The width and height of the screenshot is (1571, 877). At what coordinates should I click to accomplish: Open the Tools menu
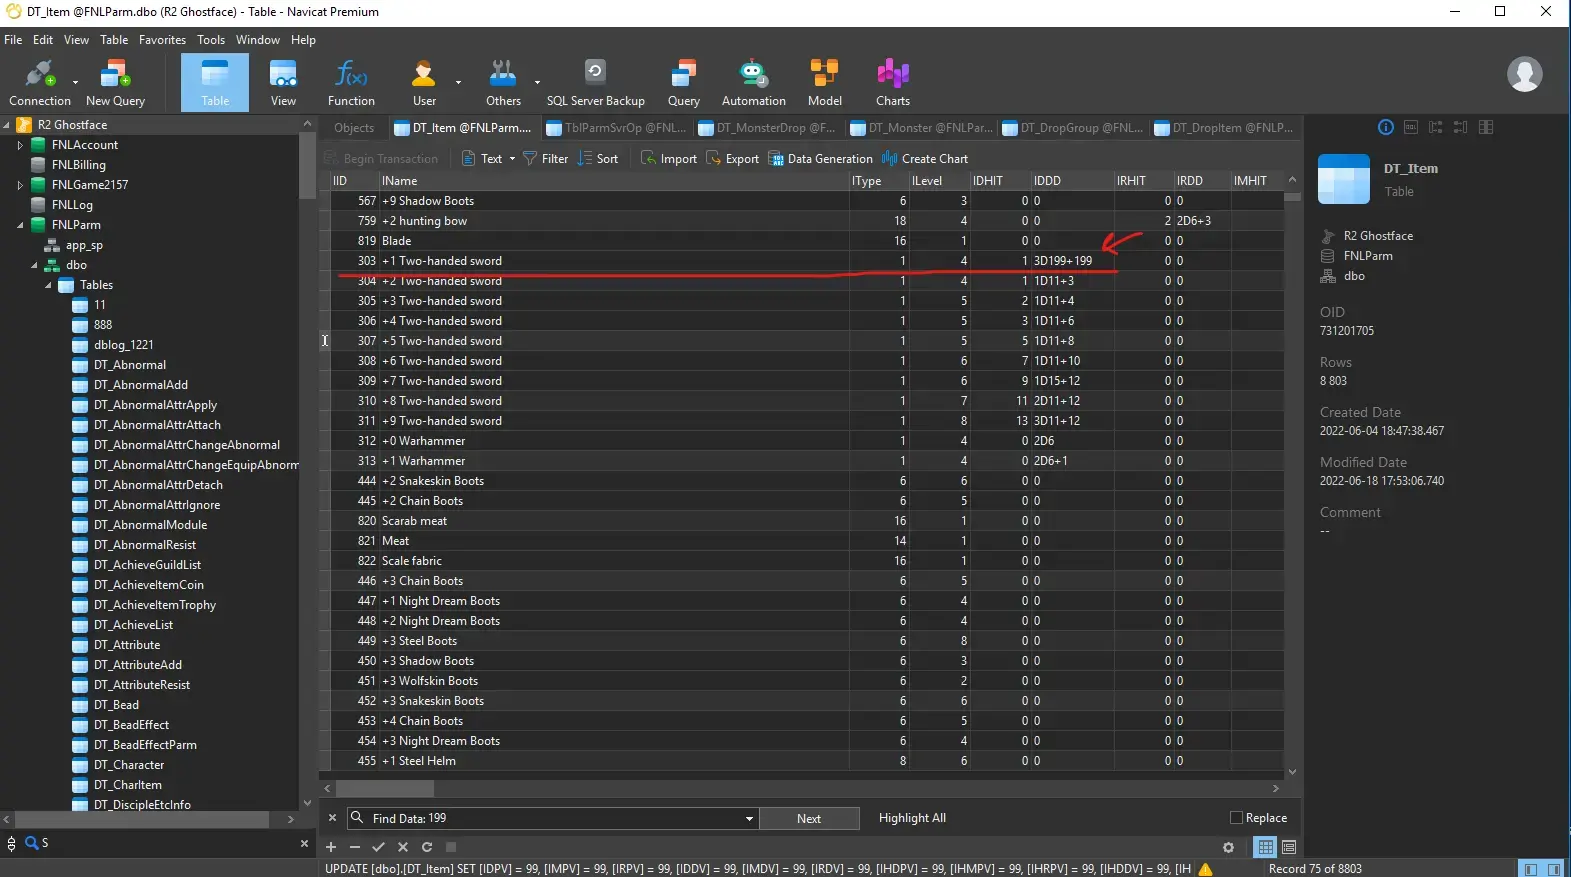click(211, 40)
